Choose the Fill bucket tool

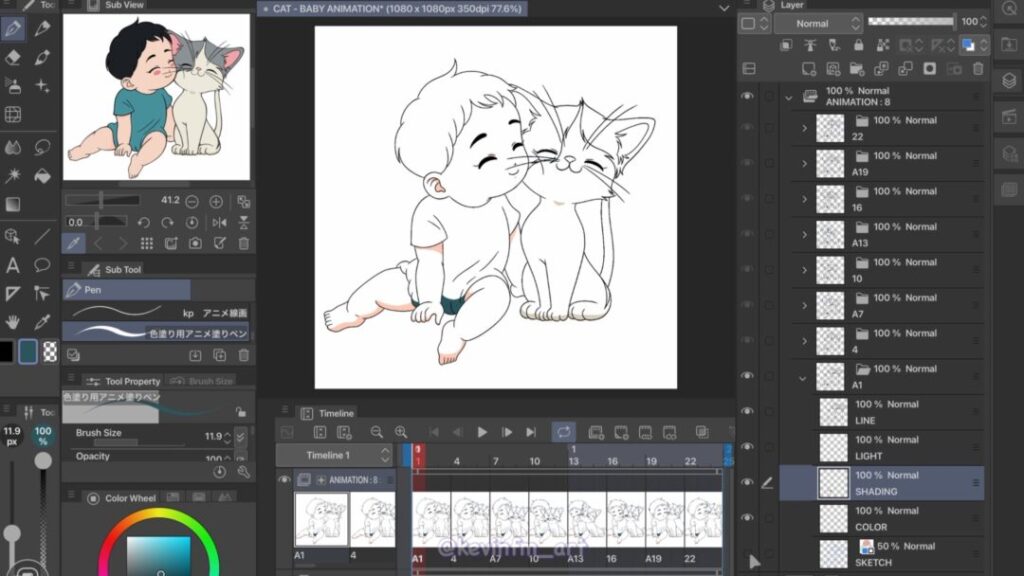[x=42, y=176]
